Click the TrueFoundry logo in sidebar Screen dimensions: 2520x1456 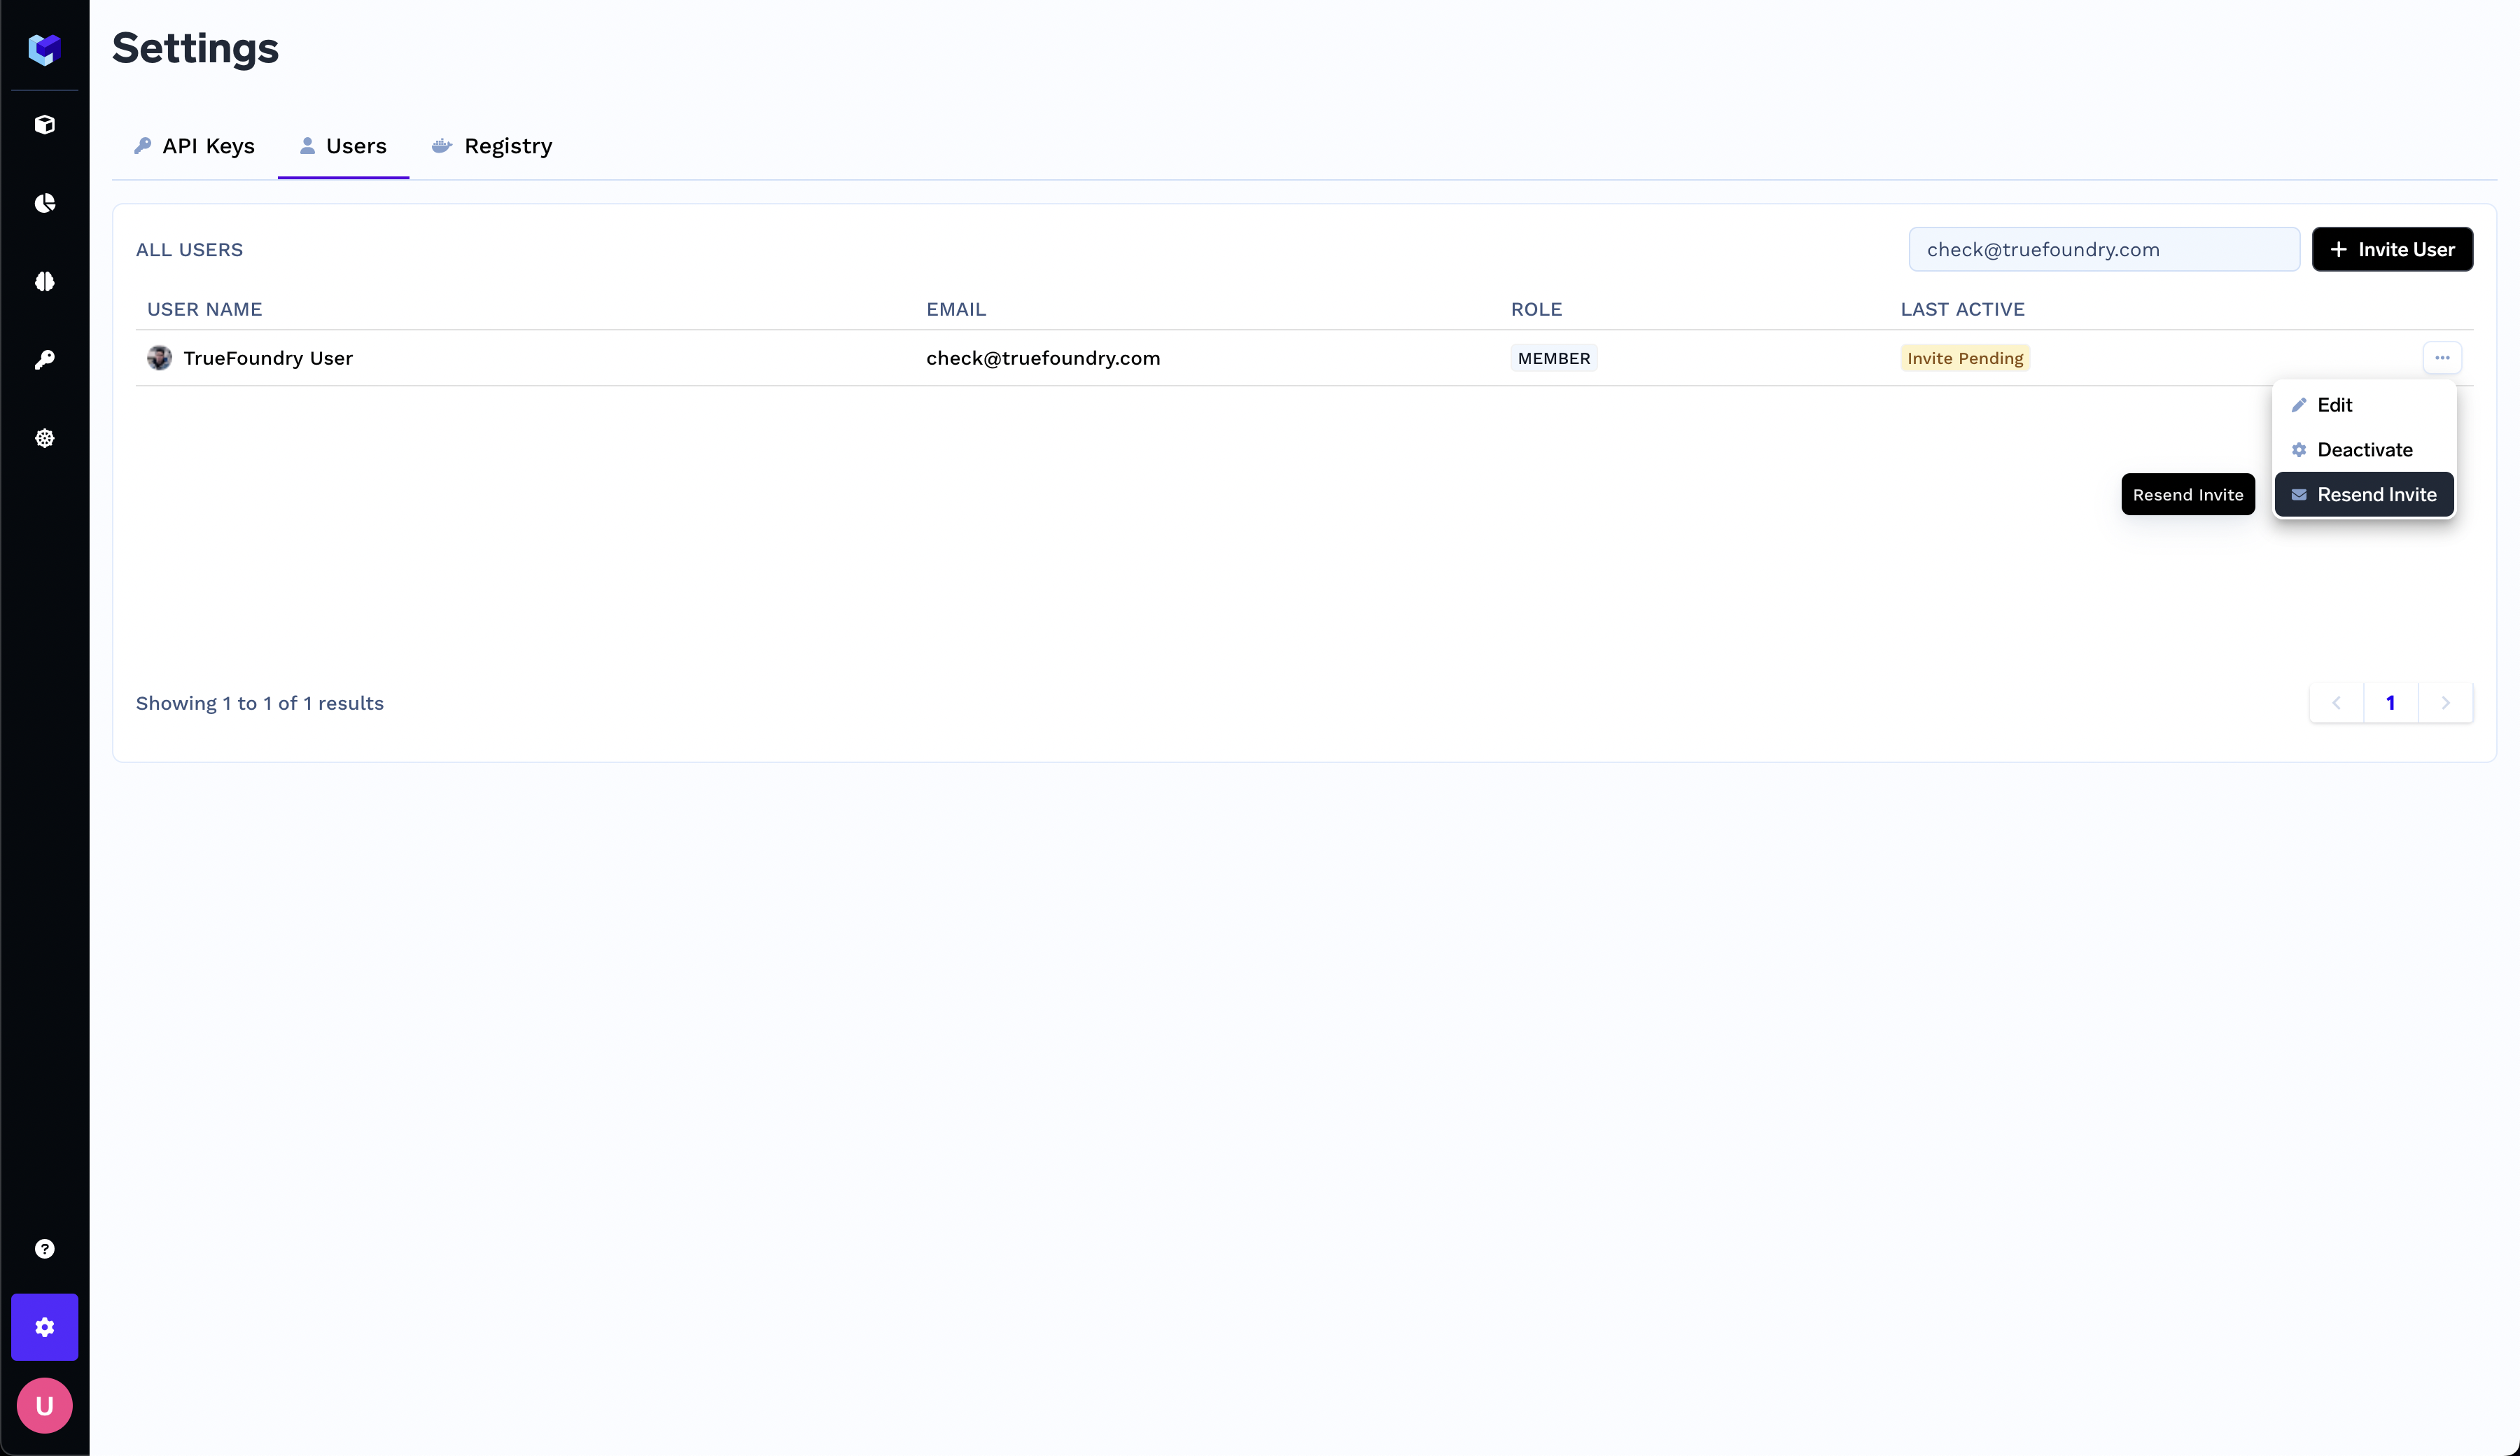click(44, 48)
